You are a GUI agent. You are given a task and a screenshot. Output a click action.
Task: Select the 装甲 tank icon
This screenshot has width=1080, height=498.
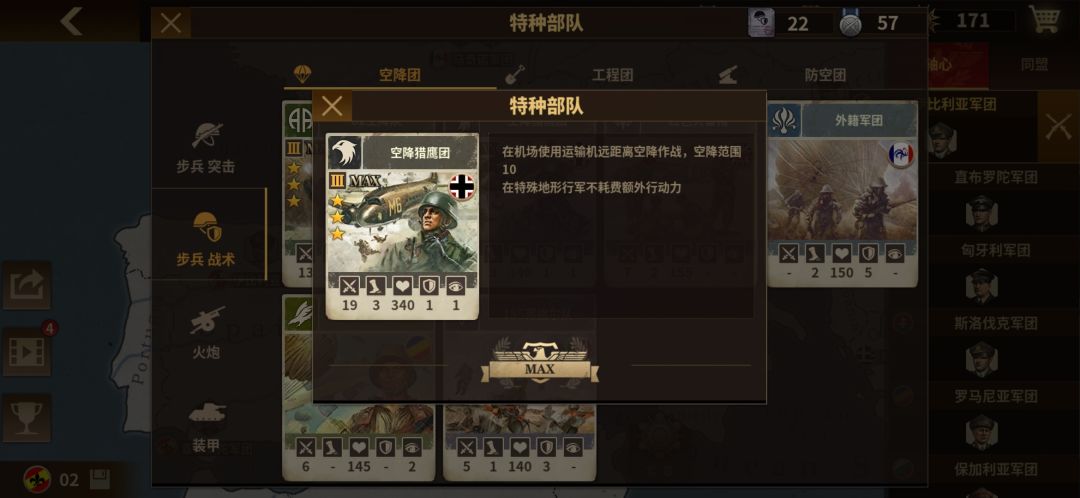[207, 413]
